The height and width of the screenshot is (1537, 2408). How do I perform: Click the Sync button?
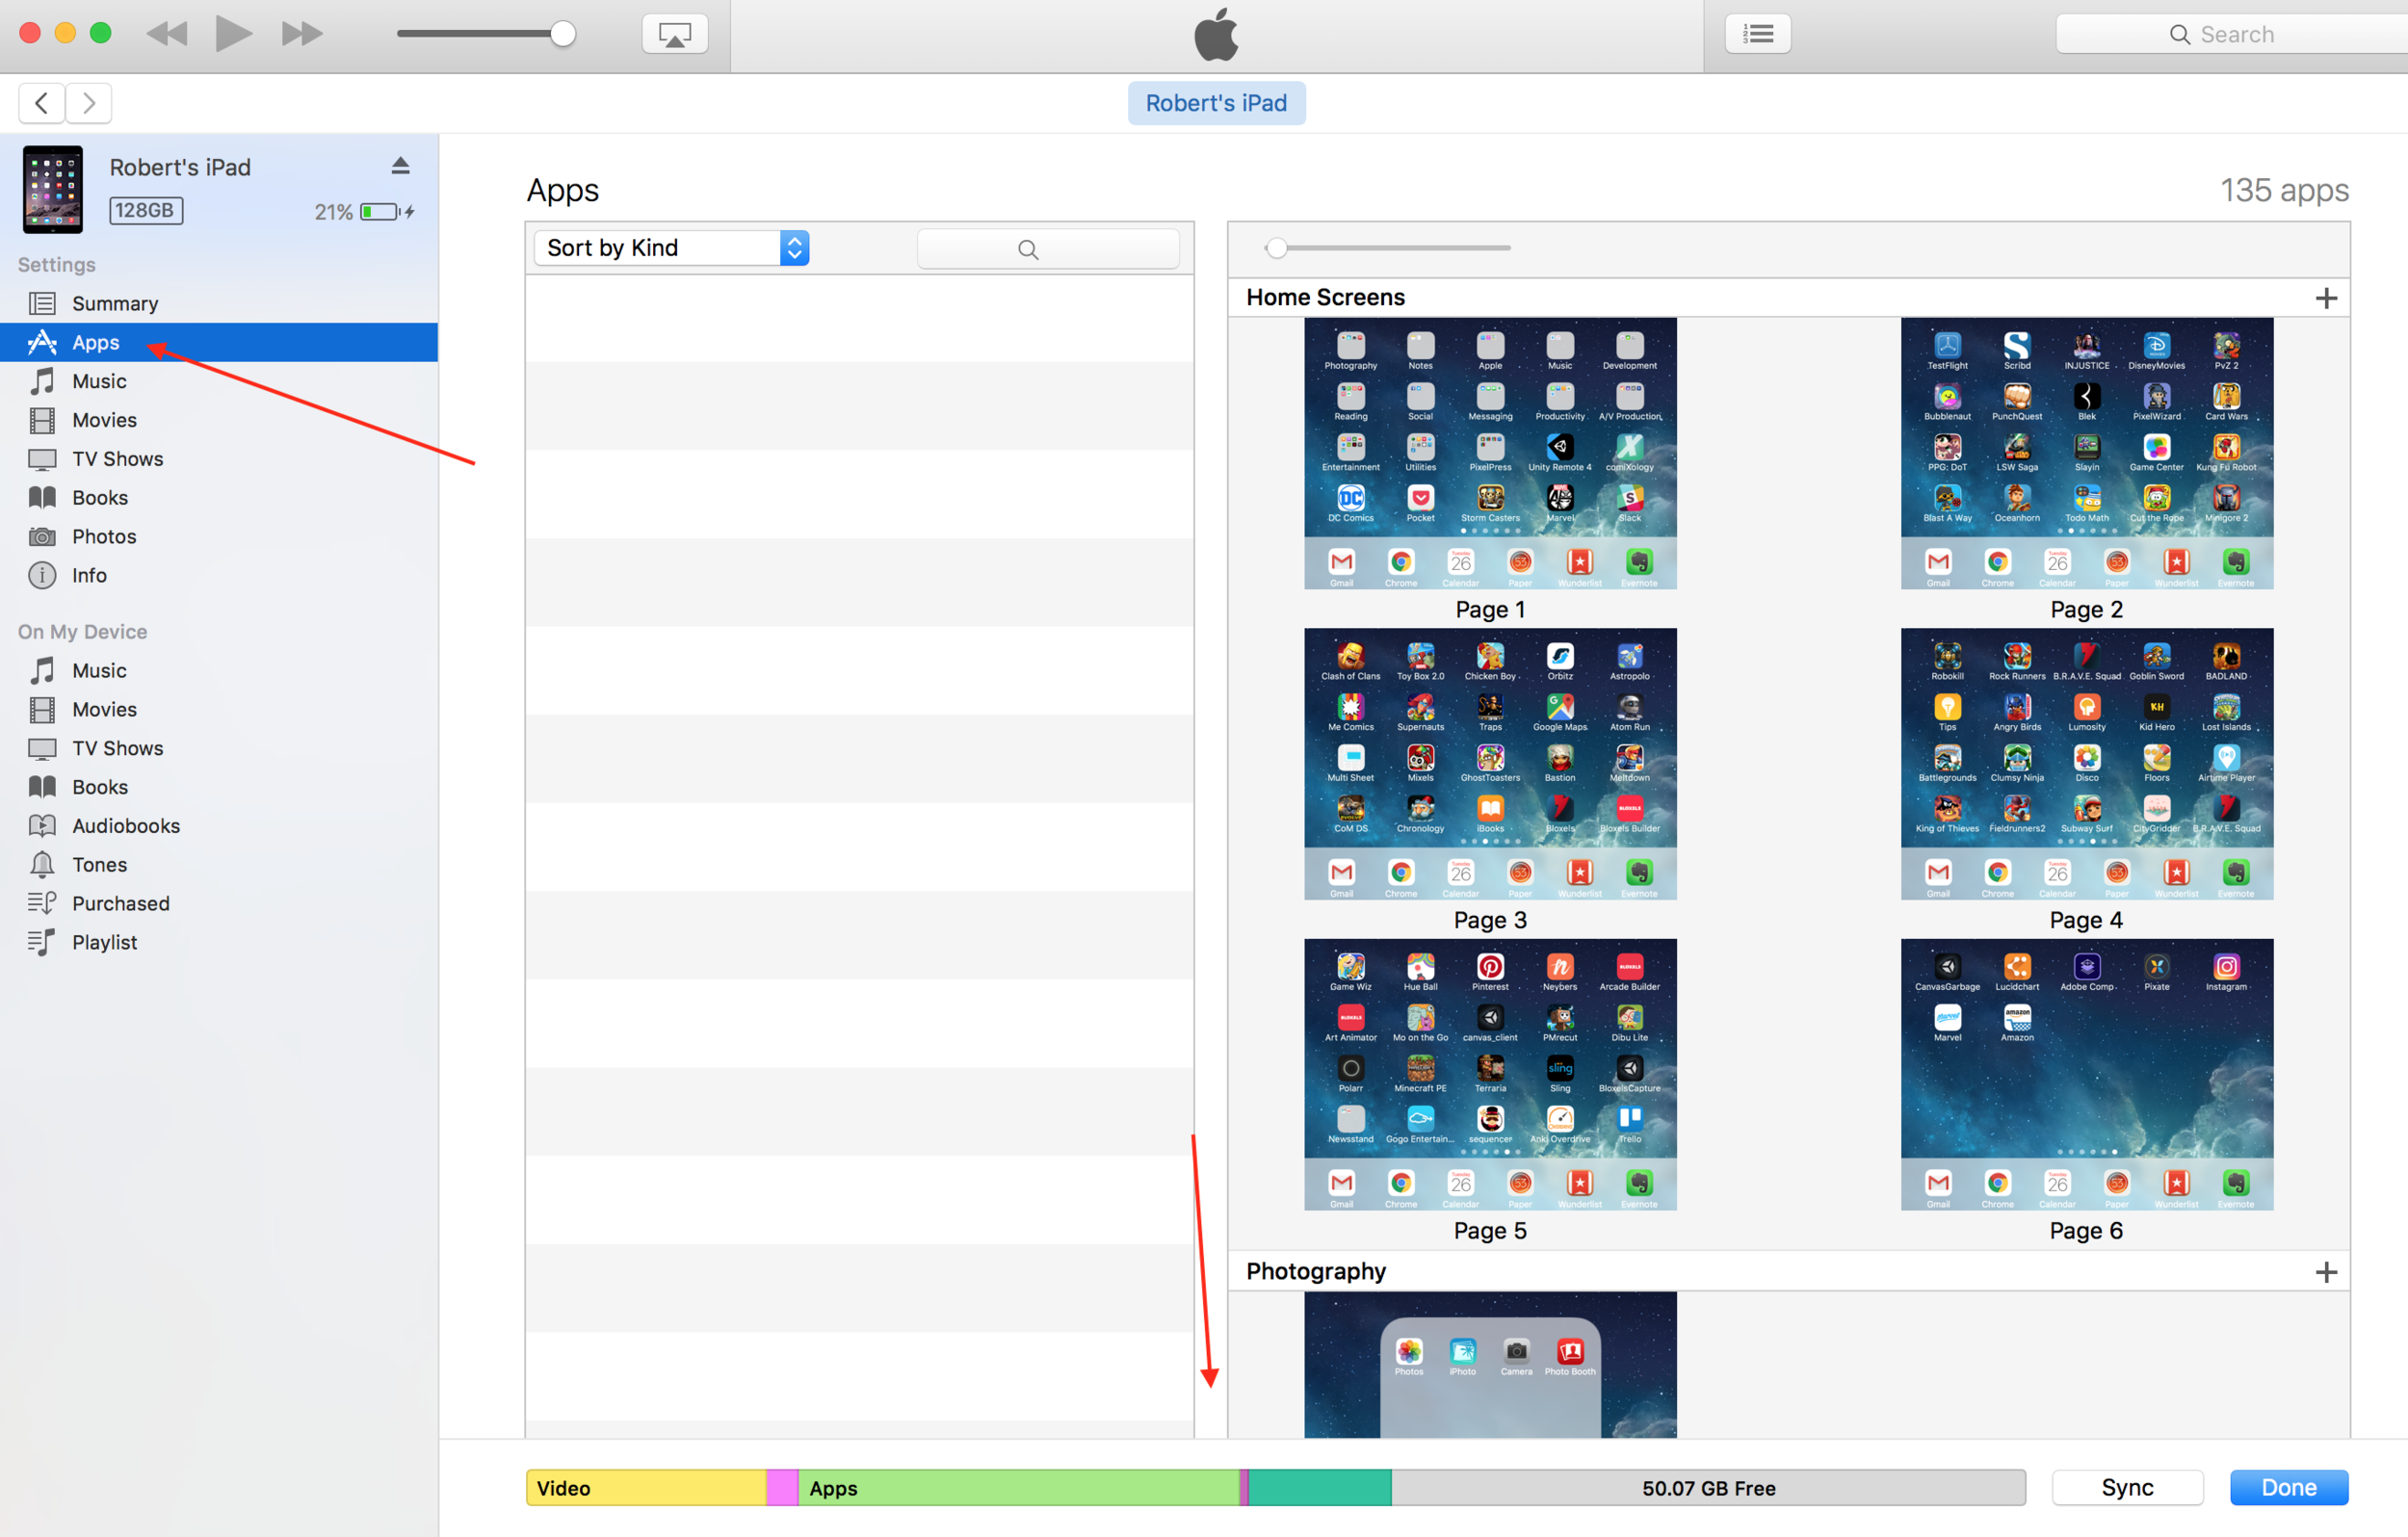click(2126, 1487)
